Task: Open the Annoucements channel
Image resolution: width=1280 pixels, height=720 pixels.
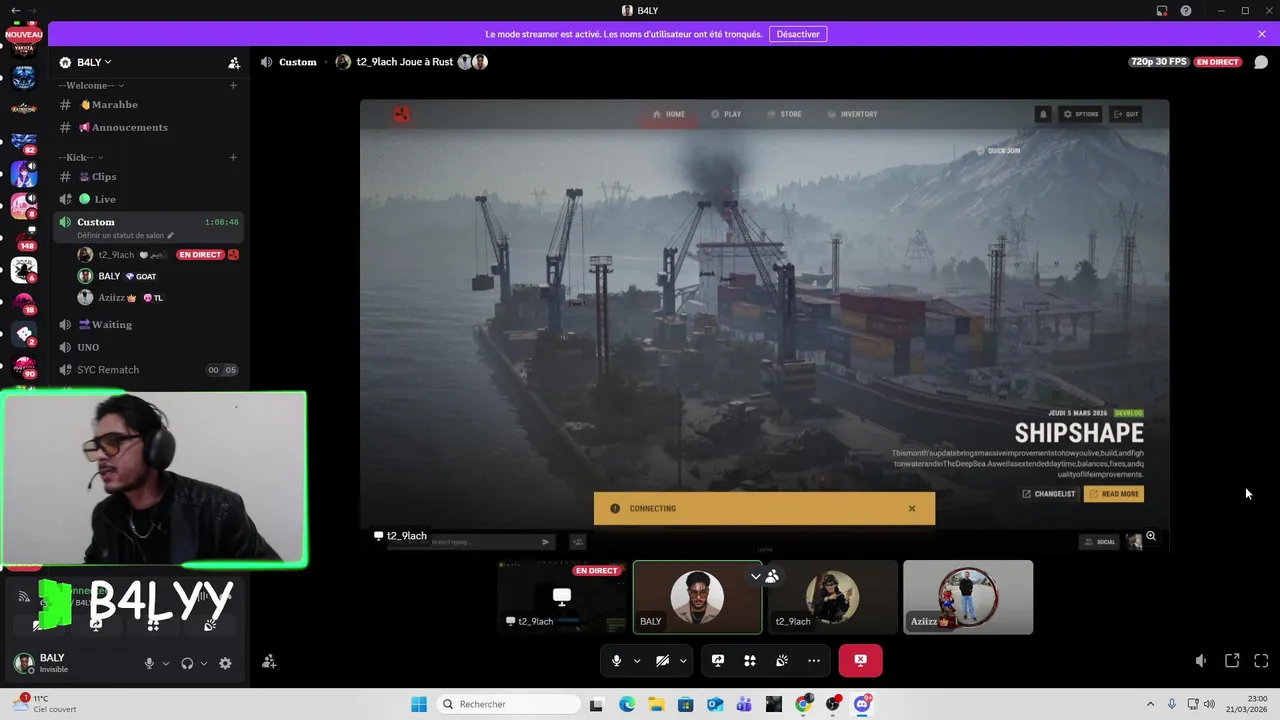Action: pos(149,127)
